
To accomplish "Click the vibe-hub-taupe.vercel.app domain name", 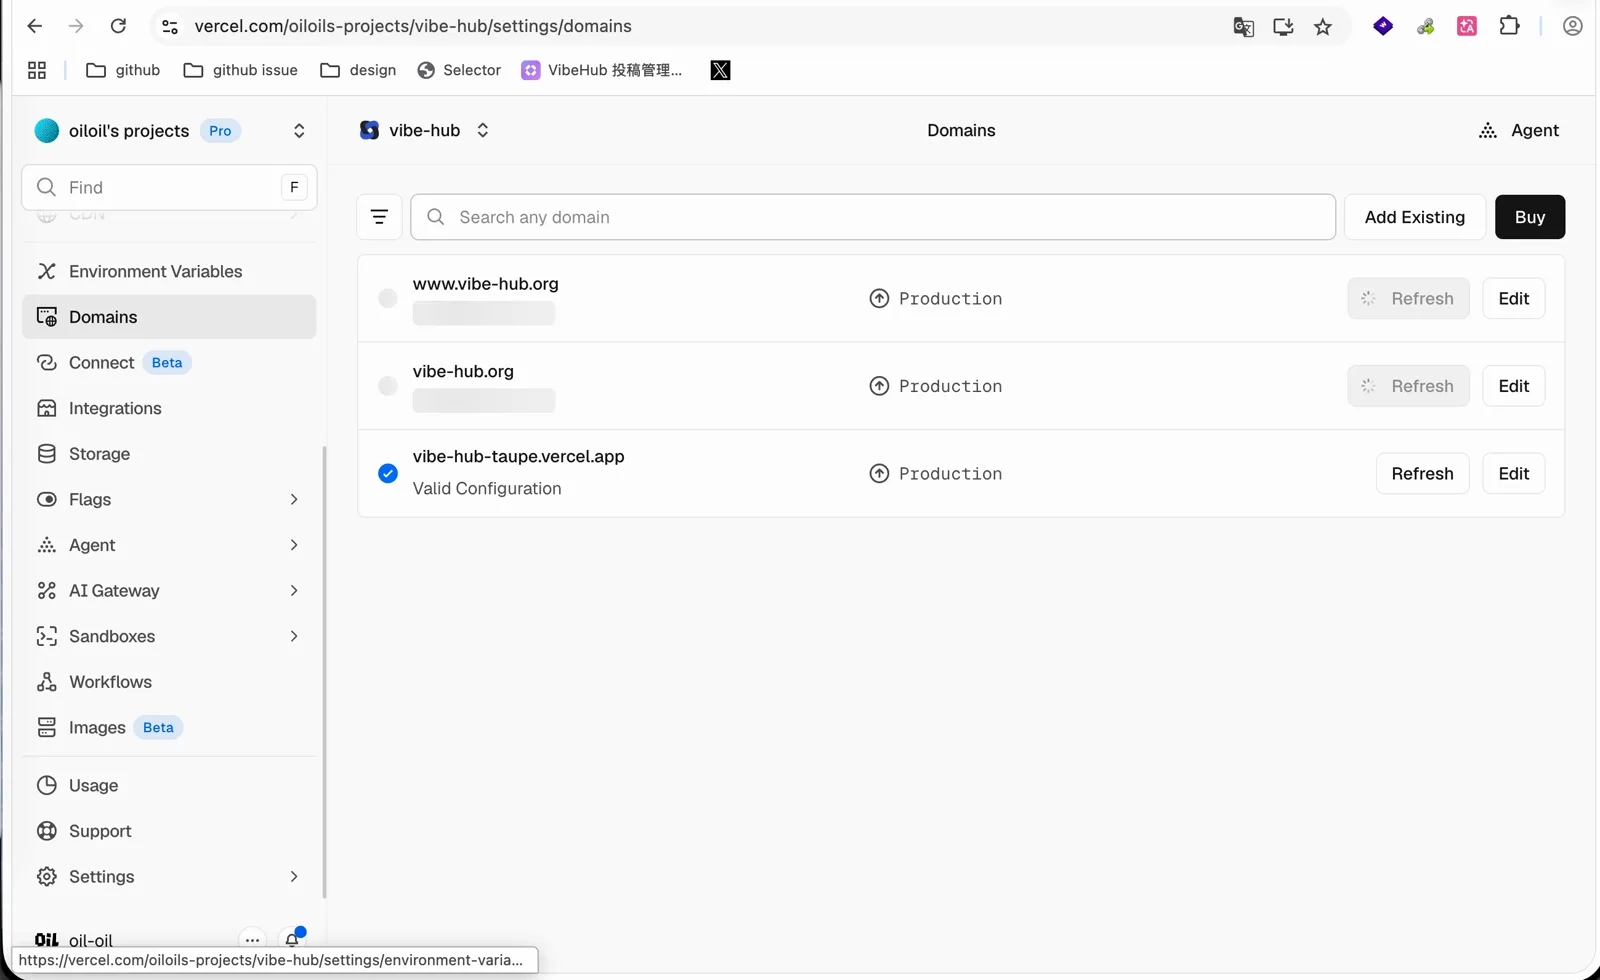I will point(518,456).
